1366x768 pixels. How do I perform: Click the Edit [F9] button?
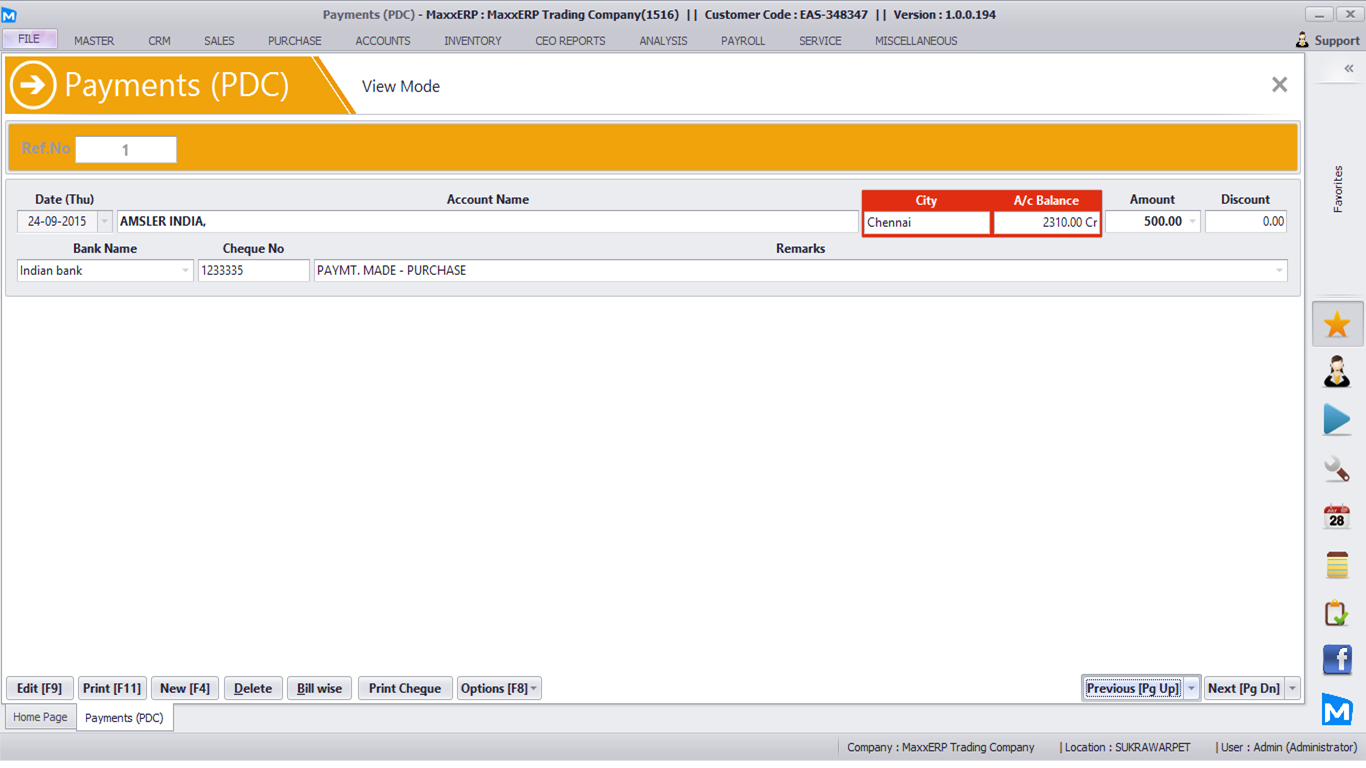click(x=40, y=689)
